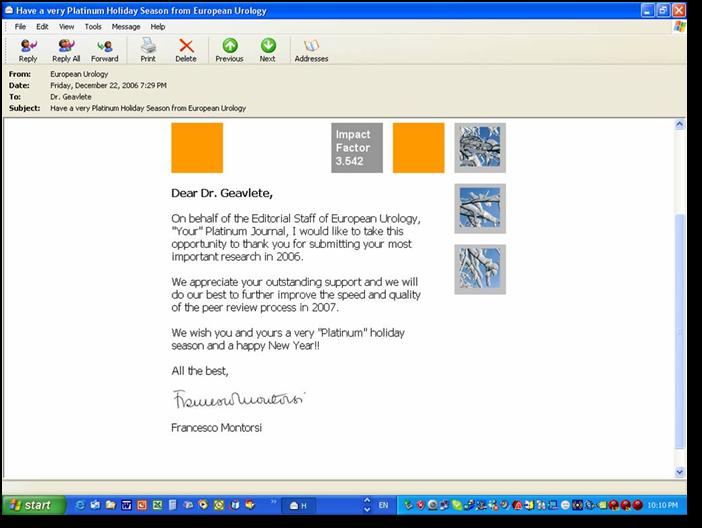Click the Reply button
Screen dimensions: 702x528
tap(28, 50)
